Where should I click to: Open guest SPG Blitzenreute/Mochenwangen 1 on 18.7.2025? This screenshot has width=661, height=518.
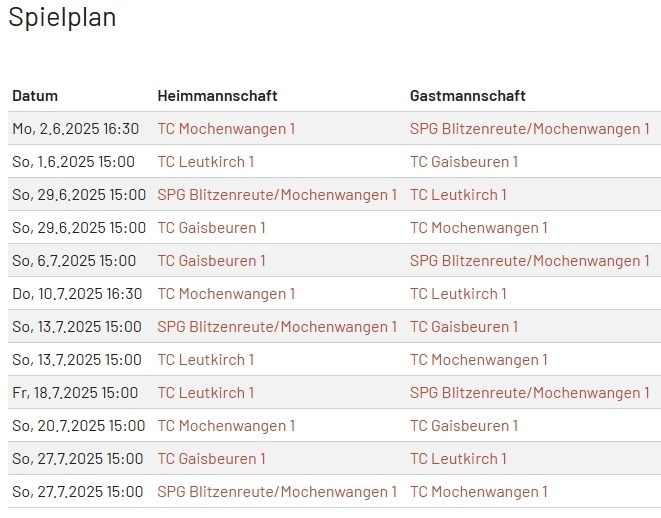pos(529,392)
